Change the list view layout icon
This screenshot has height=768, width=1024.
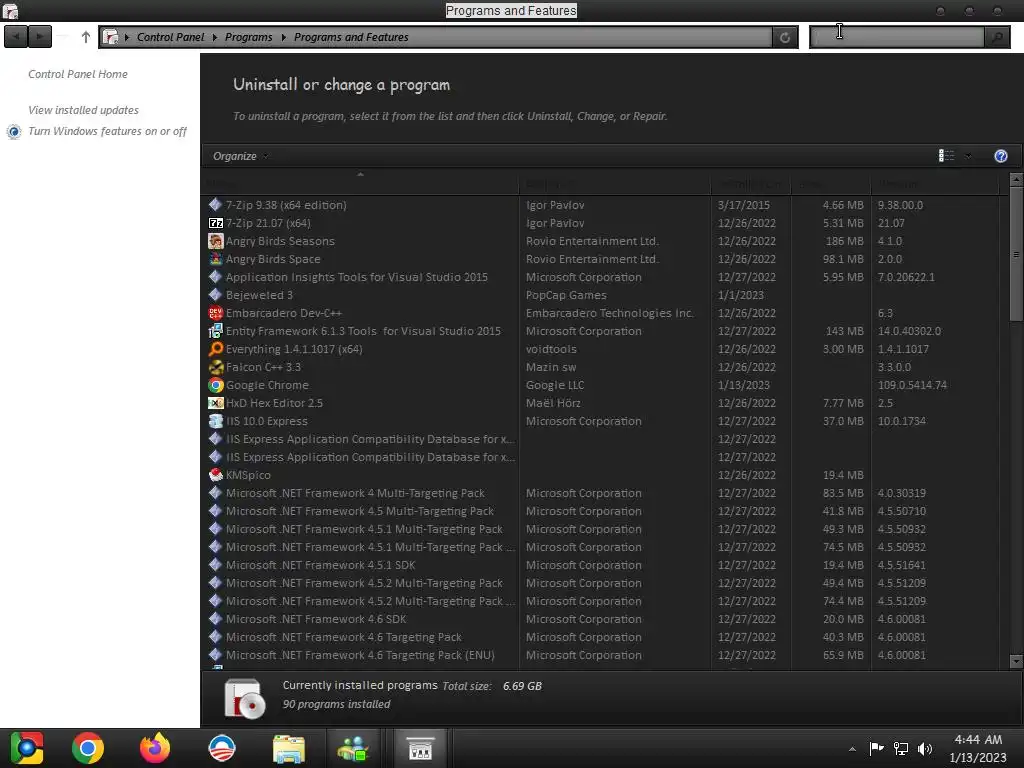(x=946, y=155)
